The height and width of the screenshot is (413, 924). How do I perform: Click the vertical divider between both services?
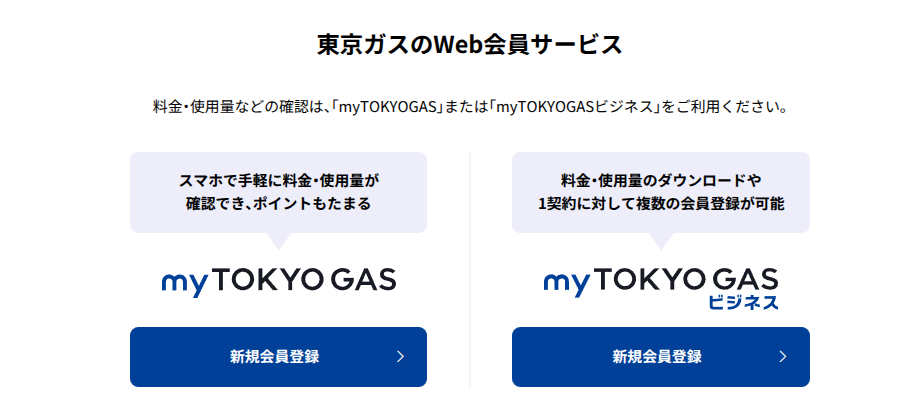470,268
